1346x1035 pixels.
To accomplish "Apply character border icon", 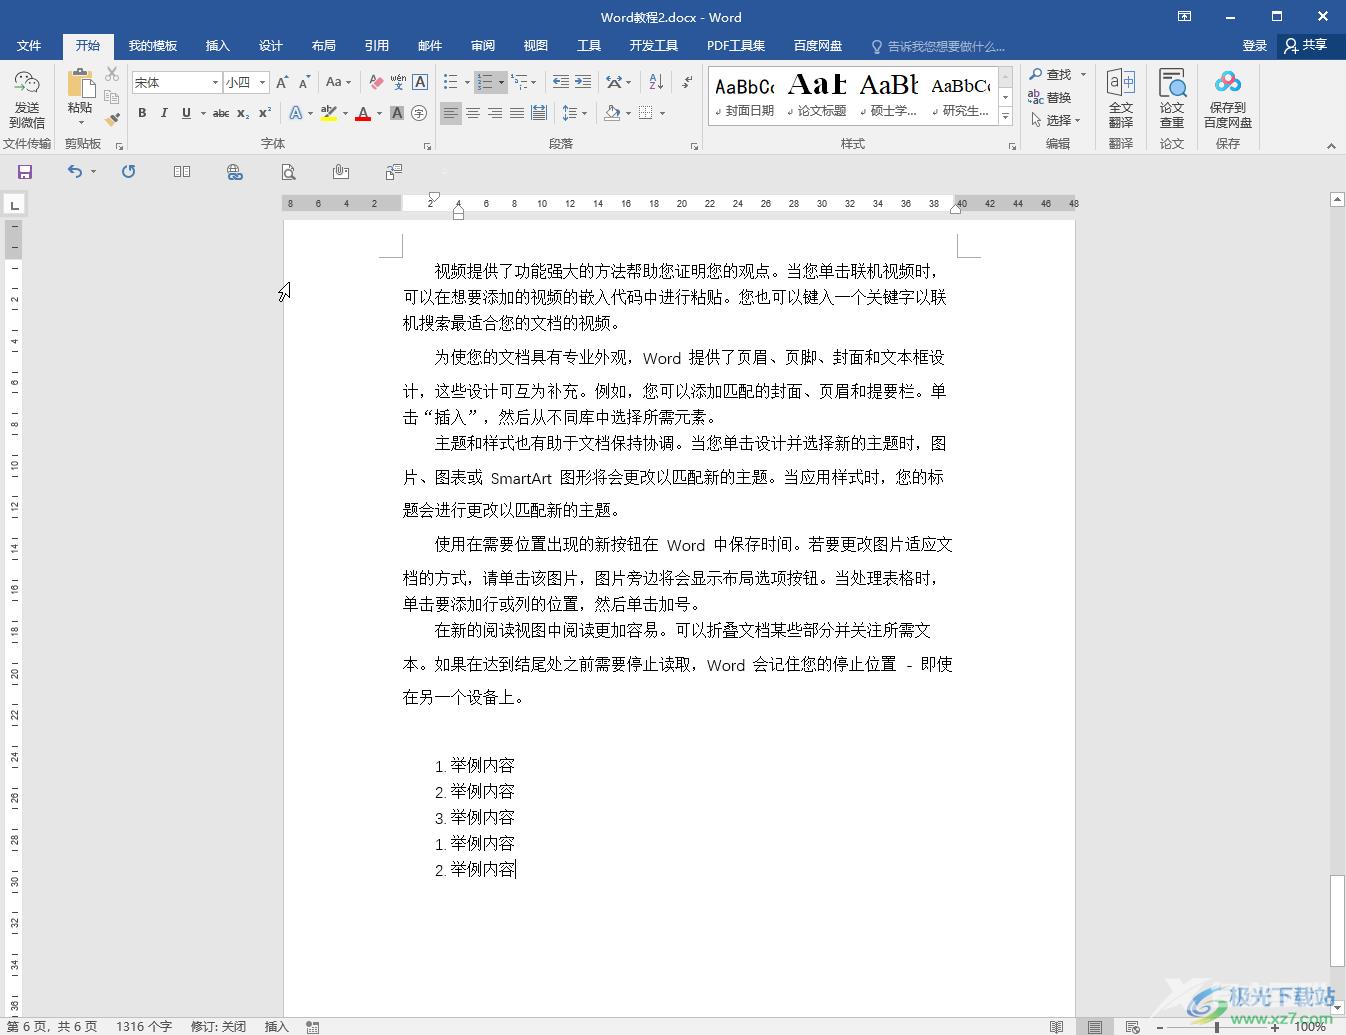I will tap(420, 82).
